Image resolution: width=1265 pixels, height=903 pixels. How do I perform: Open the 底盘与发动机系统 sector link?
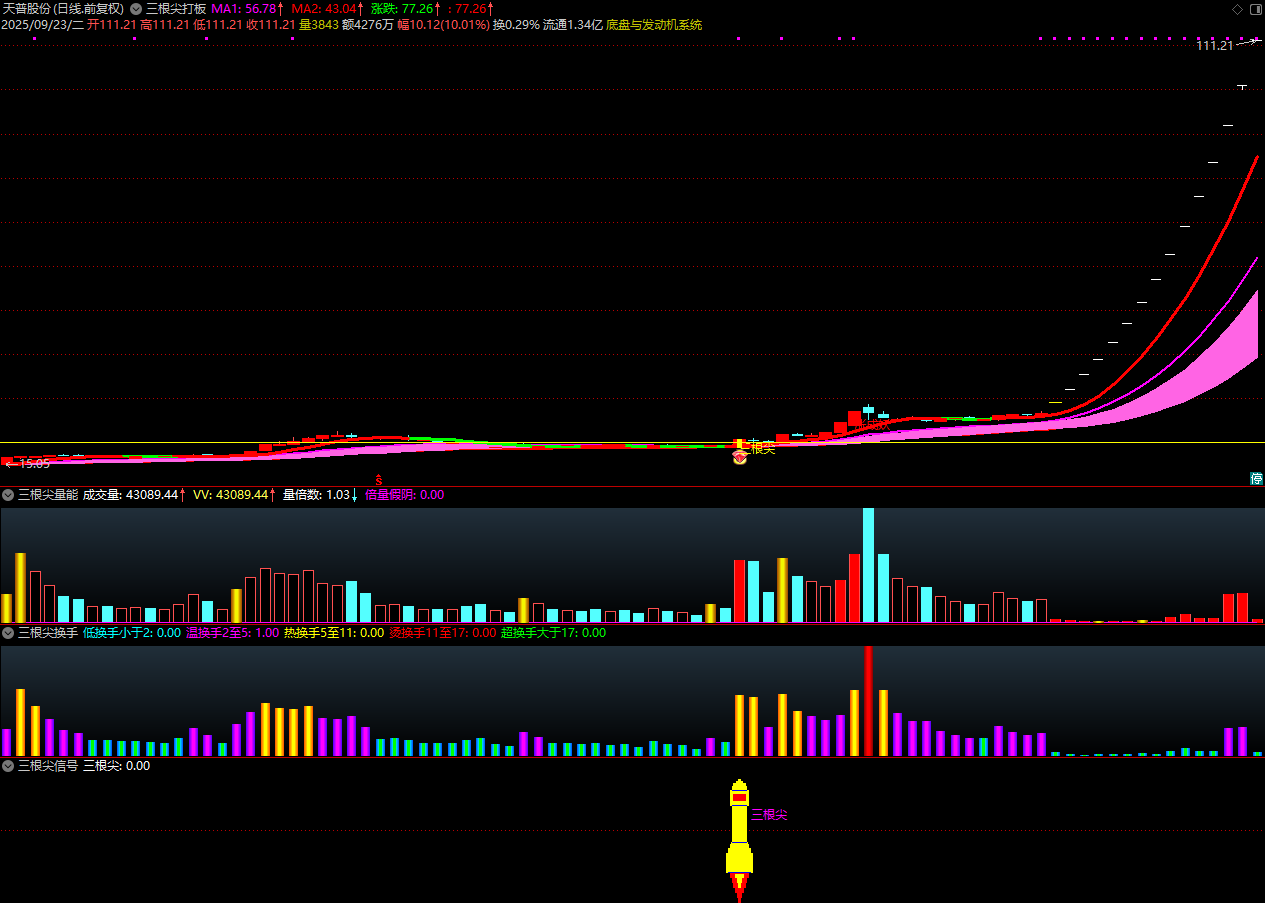[x=654, y=24]
